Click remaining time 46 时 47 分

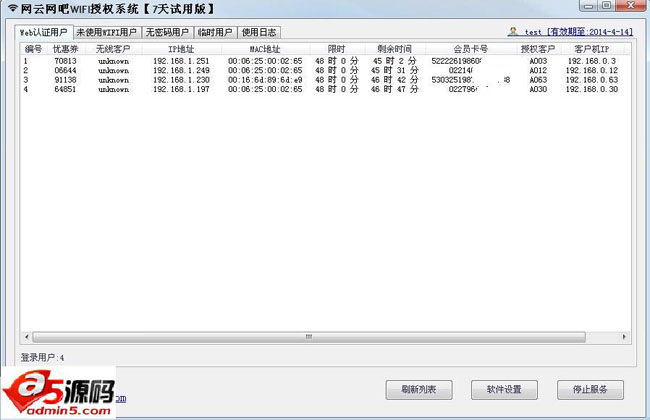[x=395, y=89]
